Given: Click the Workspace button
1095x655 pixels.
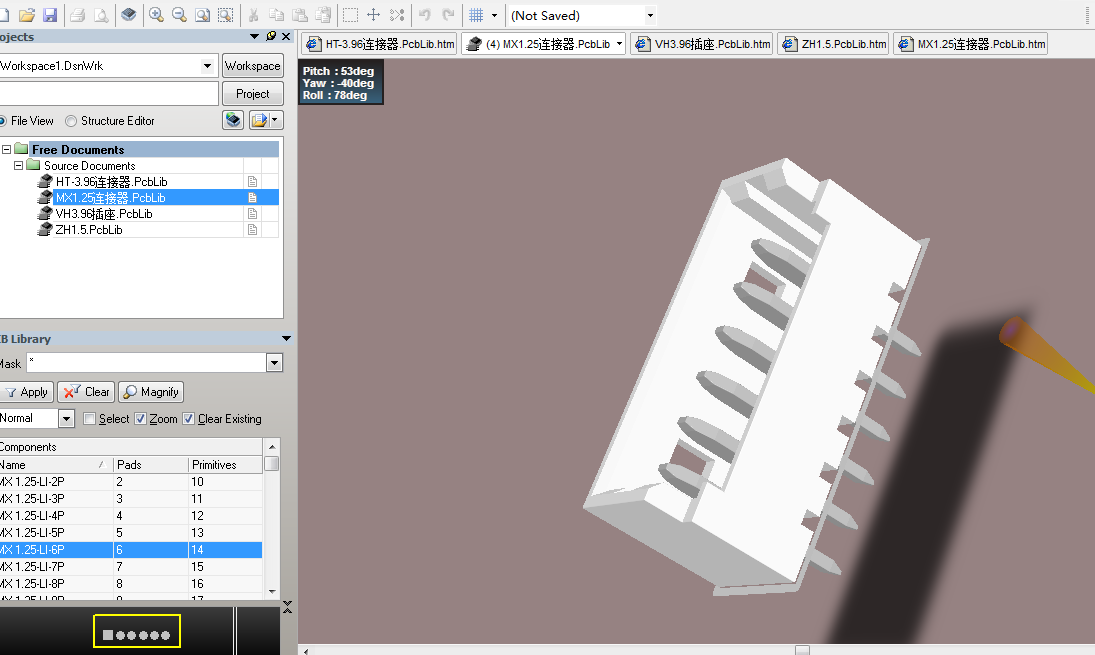Looking at the screenshot, I should click(x=252, y=66).
